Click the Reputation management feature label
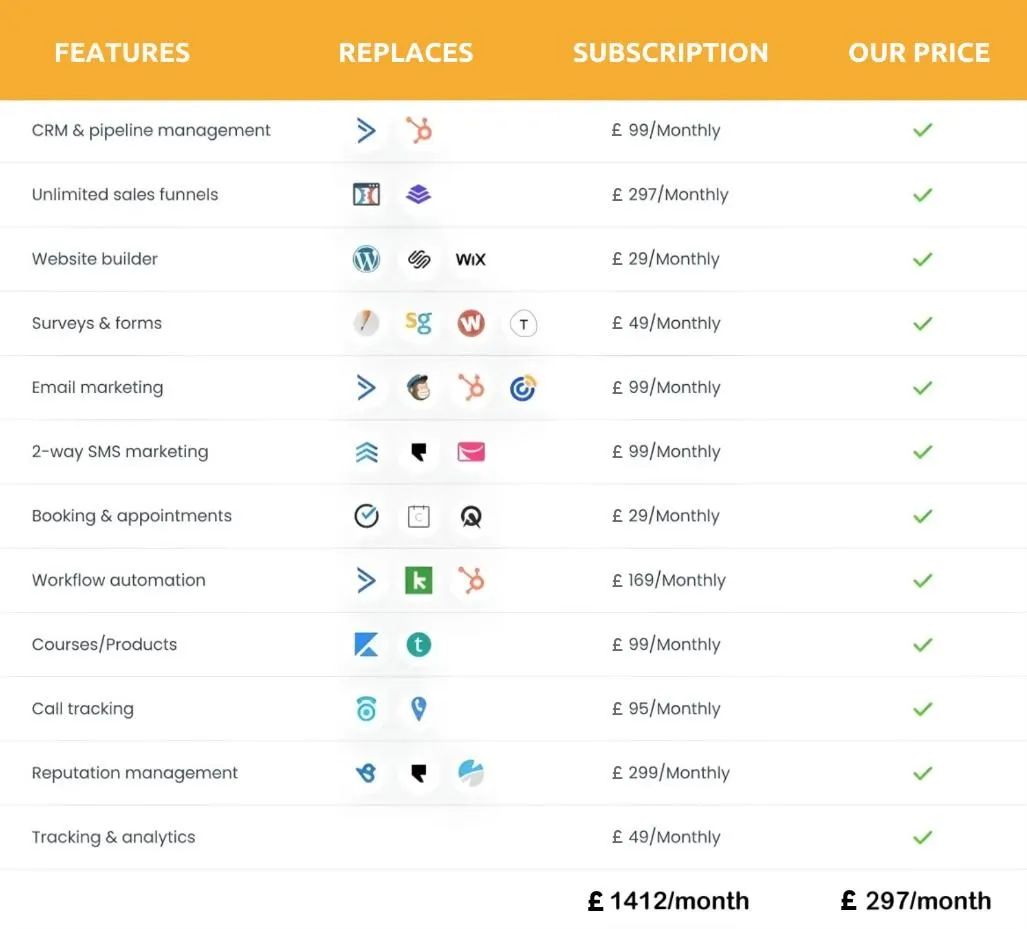This screenshot has width=1027, height=929. tap(134, 773)
